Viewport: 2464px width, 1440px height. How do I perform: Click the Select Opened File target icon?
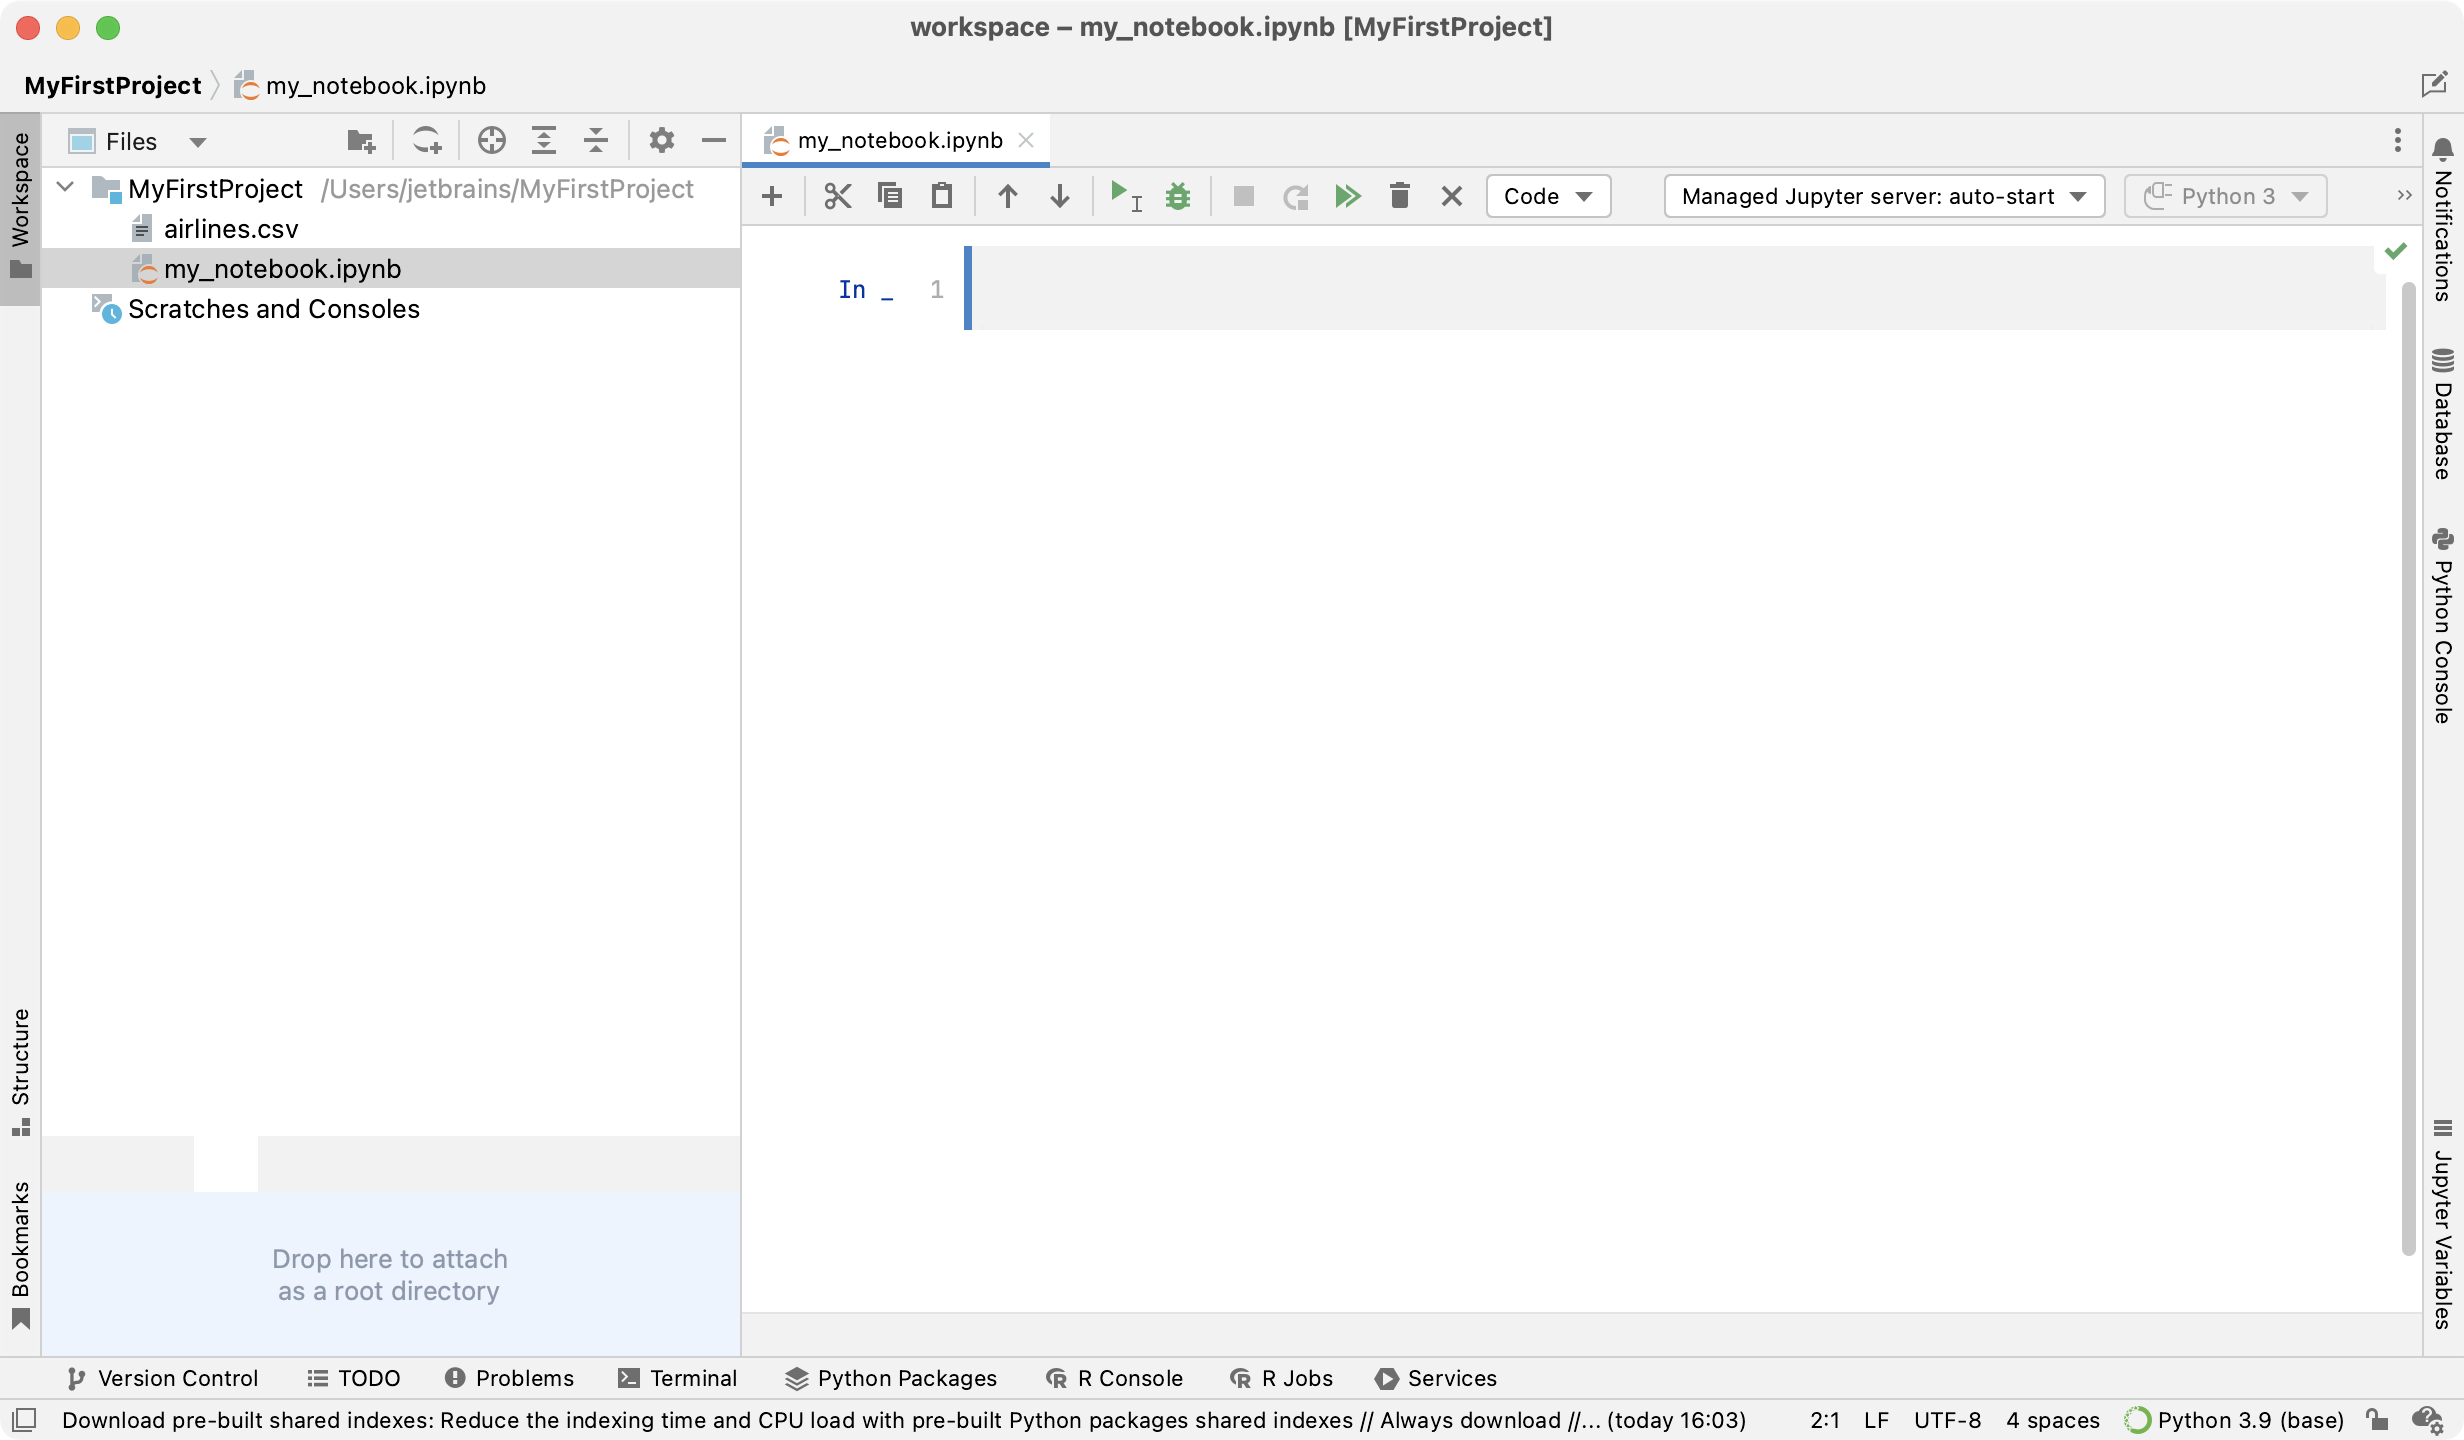(491, 141)
